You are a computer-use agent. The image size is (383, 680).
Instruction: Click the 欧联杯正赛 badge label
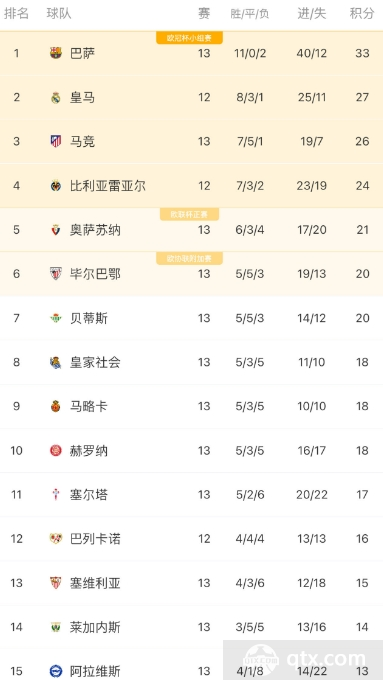point(190,214)
